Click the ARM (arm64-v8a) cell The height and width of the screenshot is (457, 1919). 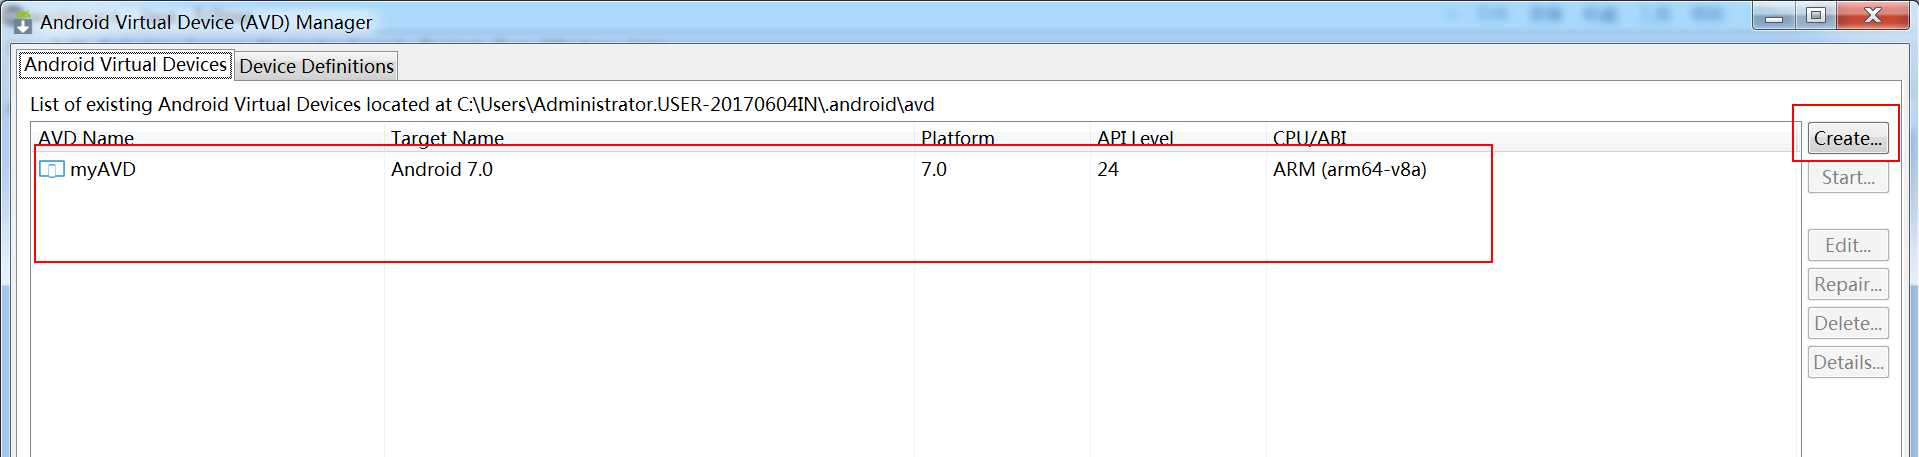(1349, 169)
